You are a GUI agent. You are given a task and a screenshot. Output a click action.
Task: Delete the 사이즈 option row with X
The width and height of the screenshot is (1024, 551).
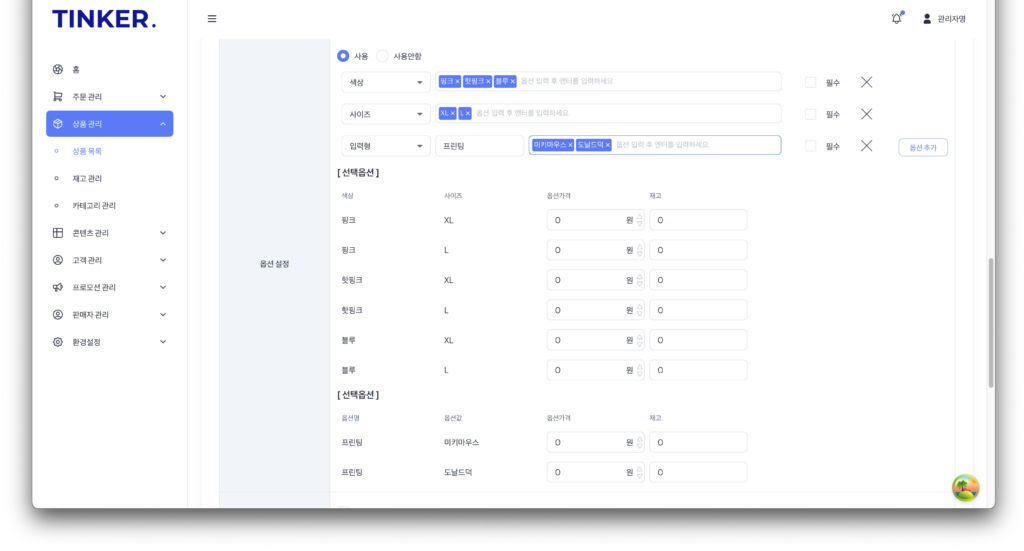[866, 114]
